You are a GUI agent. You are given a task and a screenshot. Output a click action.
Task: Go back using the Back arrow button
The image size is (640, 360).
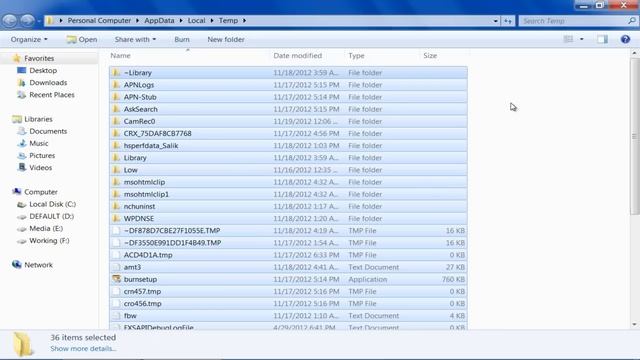click(9, 20)
